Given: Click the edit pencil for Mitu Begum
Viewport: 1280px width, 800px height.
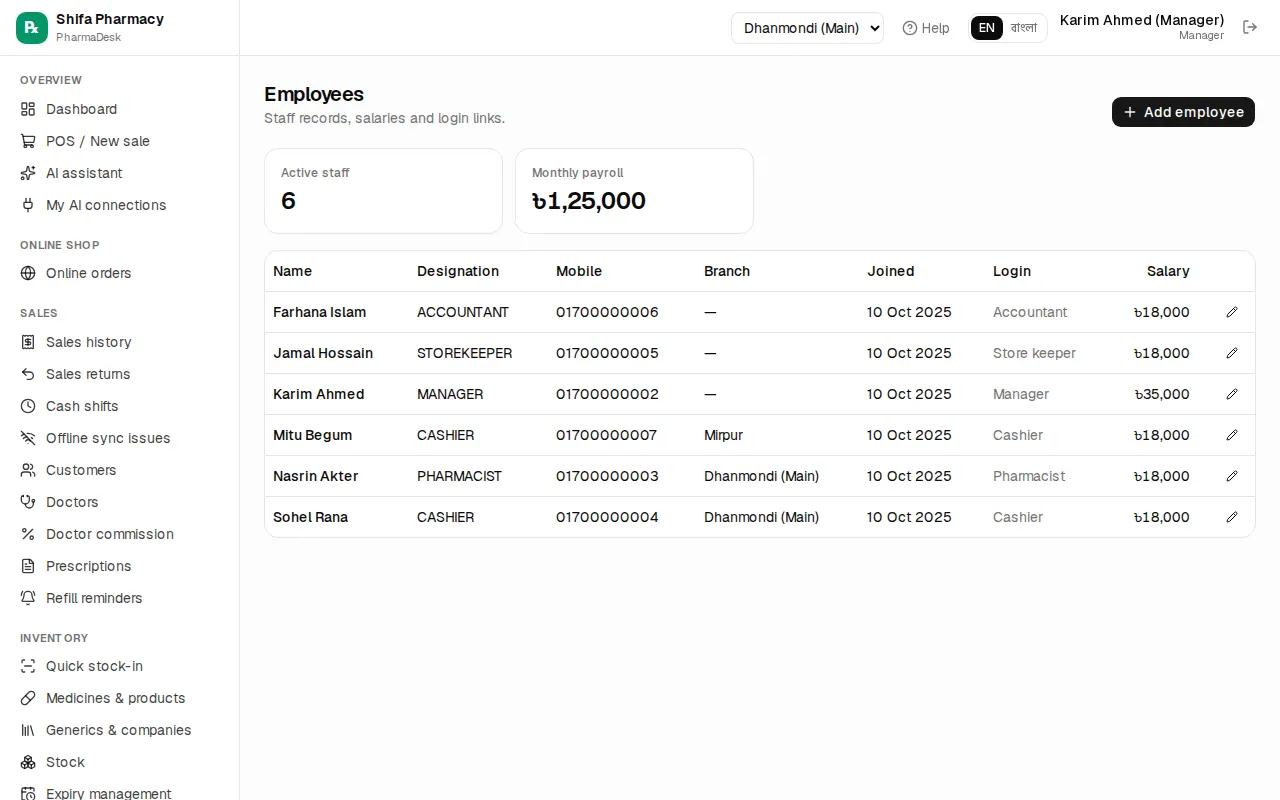Looking at the screenshot, I should 1232,435.
